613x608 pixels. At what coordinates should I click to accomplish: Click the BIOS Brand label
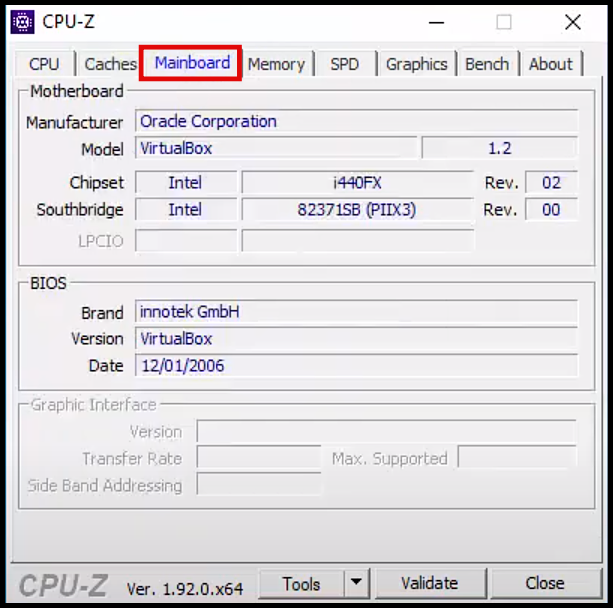[102, 313]
